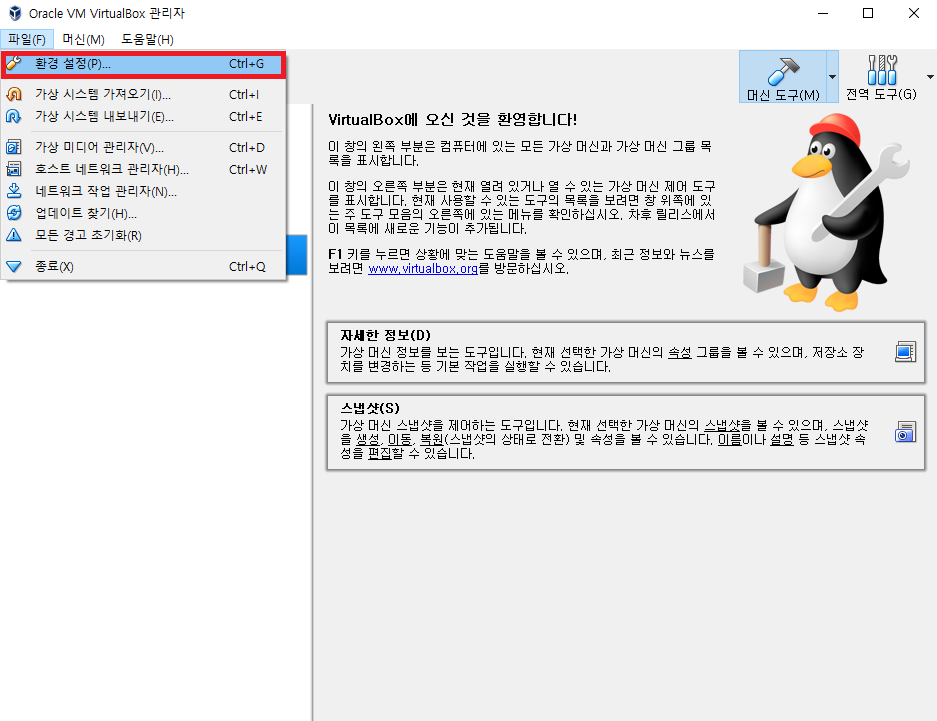The width and height of the screenshot is (937, 721).
Task: Expand the 전역 도구 dropdown arrow
Action: click(930, 77)
